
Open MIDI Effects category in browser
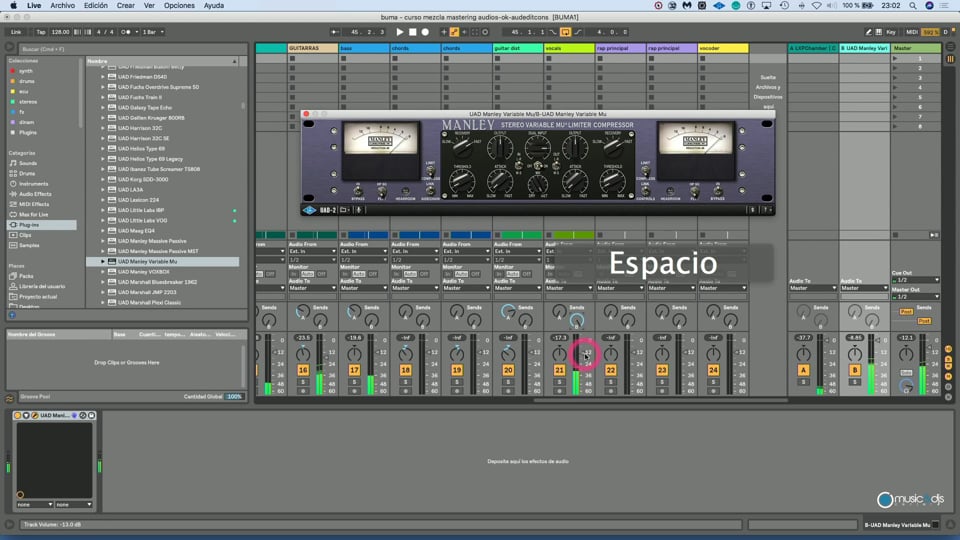click(x=34, y=204)
